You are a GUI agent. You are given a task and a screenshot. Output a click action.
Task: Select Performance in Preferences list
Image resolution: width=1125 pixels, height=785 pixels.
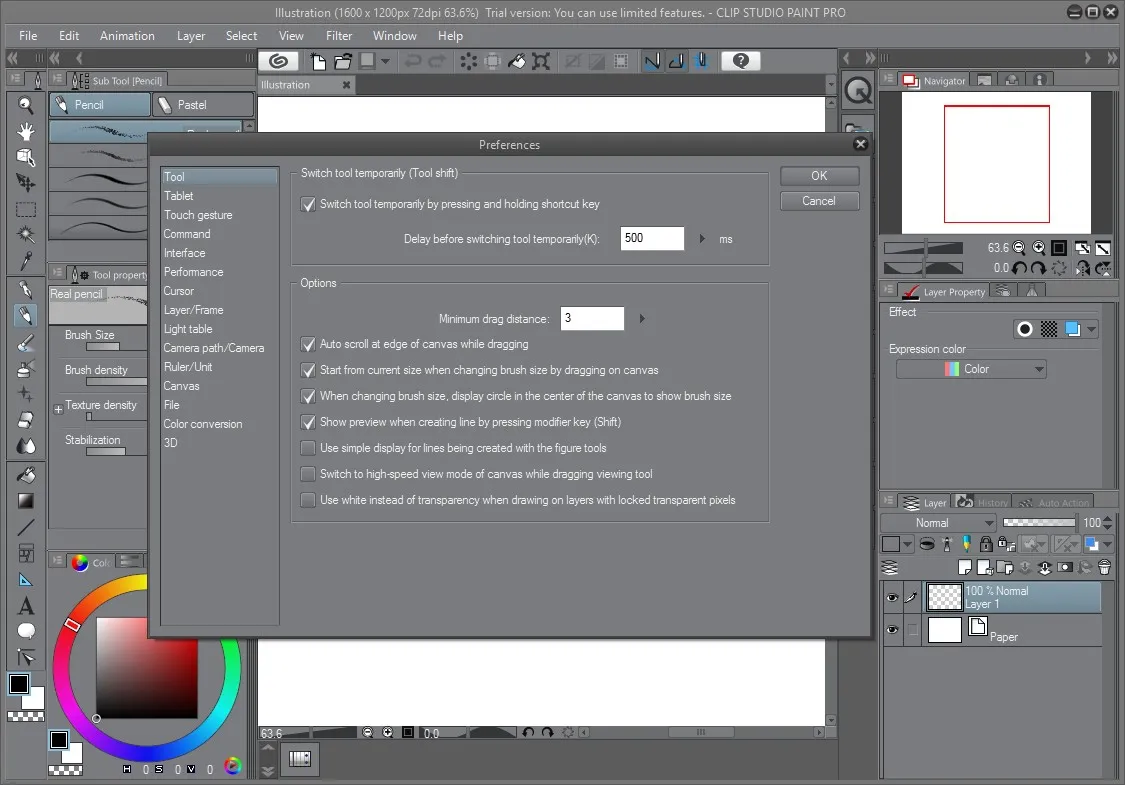(193, 272)
